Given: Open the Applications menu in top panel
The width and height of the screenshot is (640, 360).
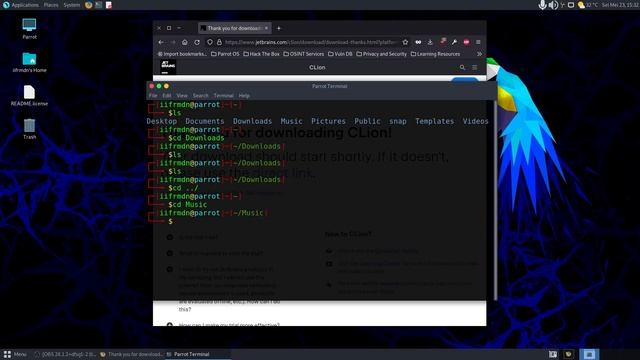Looking at the screenshot, I should (x=20, y=5).
